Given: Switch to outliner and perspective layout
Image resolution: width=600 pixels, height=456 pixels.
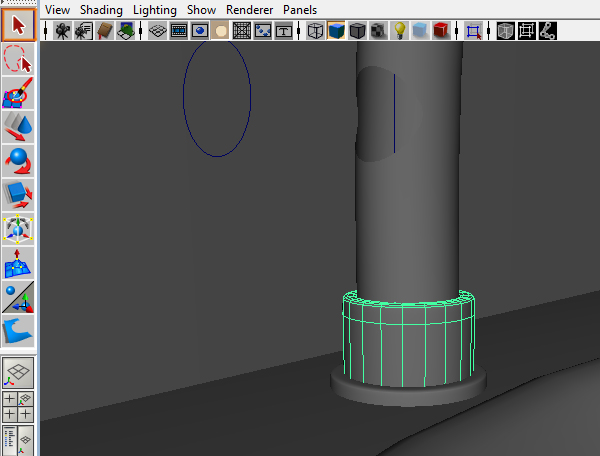Looking at the screenshot, I should (18, 440).
